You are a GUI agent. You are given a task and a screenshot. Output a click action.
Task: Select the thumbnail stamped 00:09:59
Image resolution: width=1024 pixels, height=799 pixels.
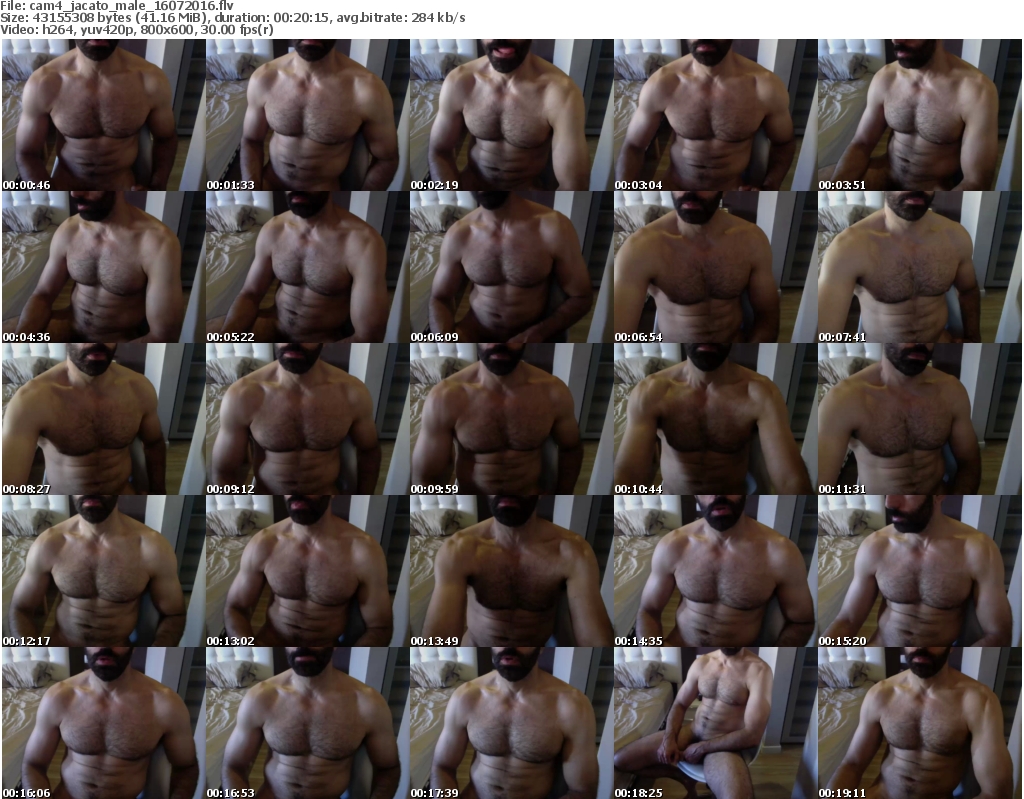point(511,419)
